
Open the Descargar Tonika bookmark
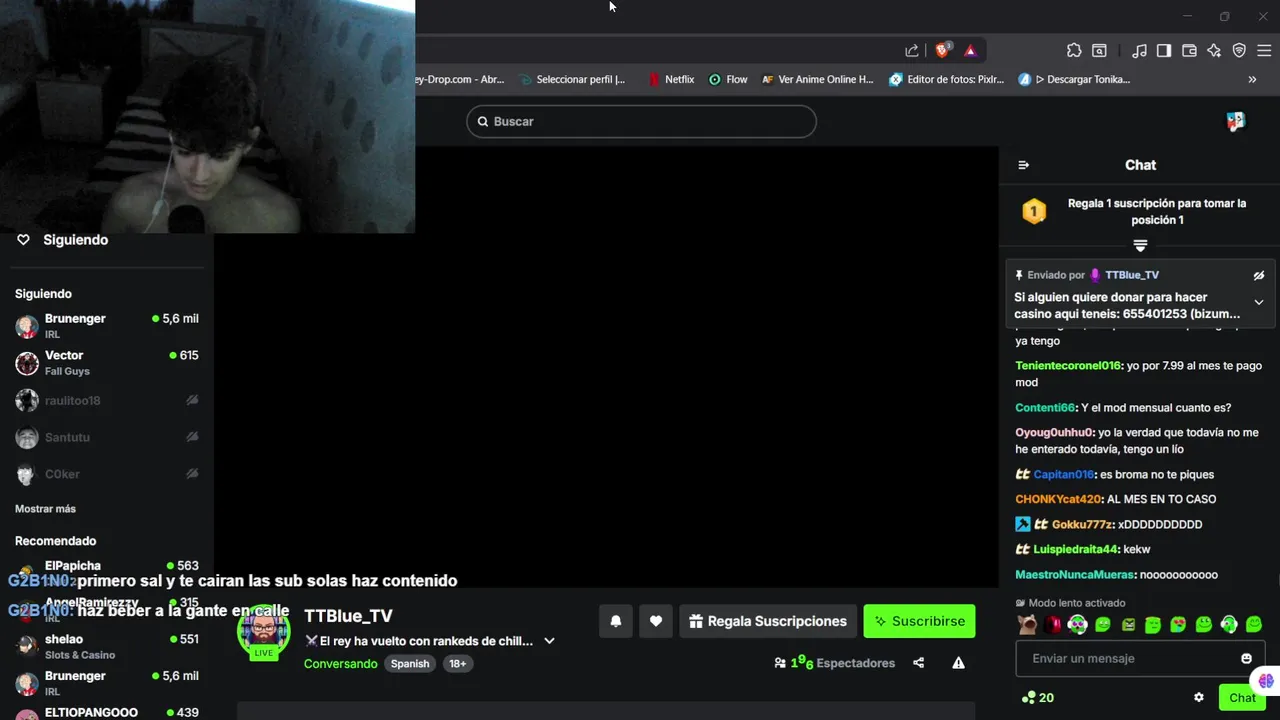click(1074, 79)
